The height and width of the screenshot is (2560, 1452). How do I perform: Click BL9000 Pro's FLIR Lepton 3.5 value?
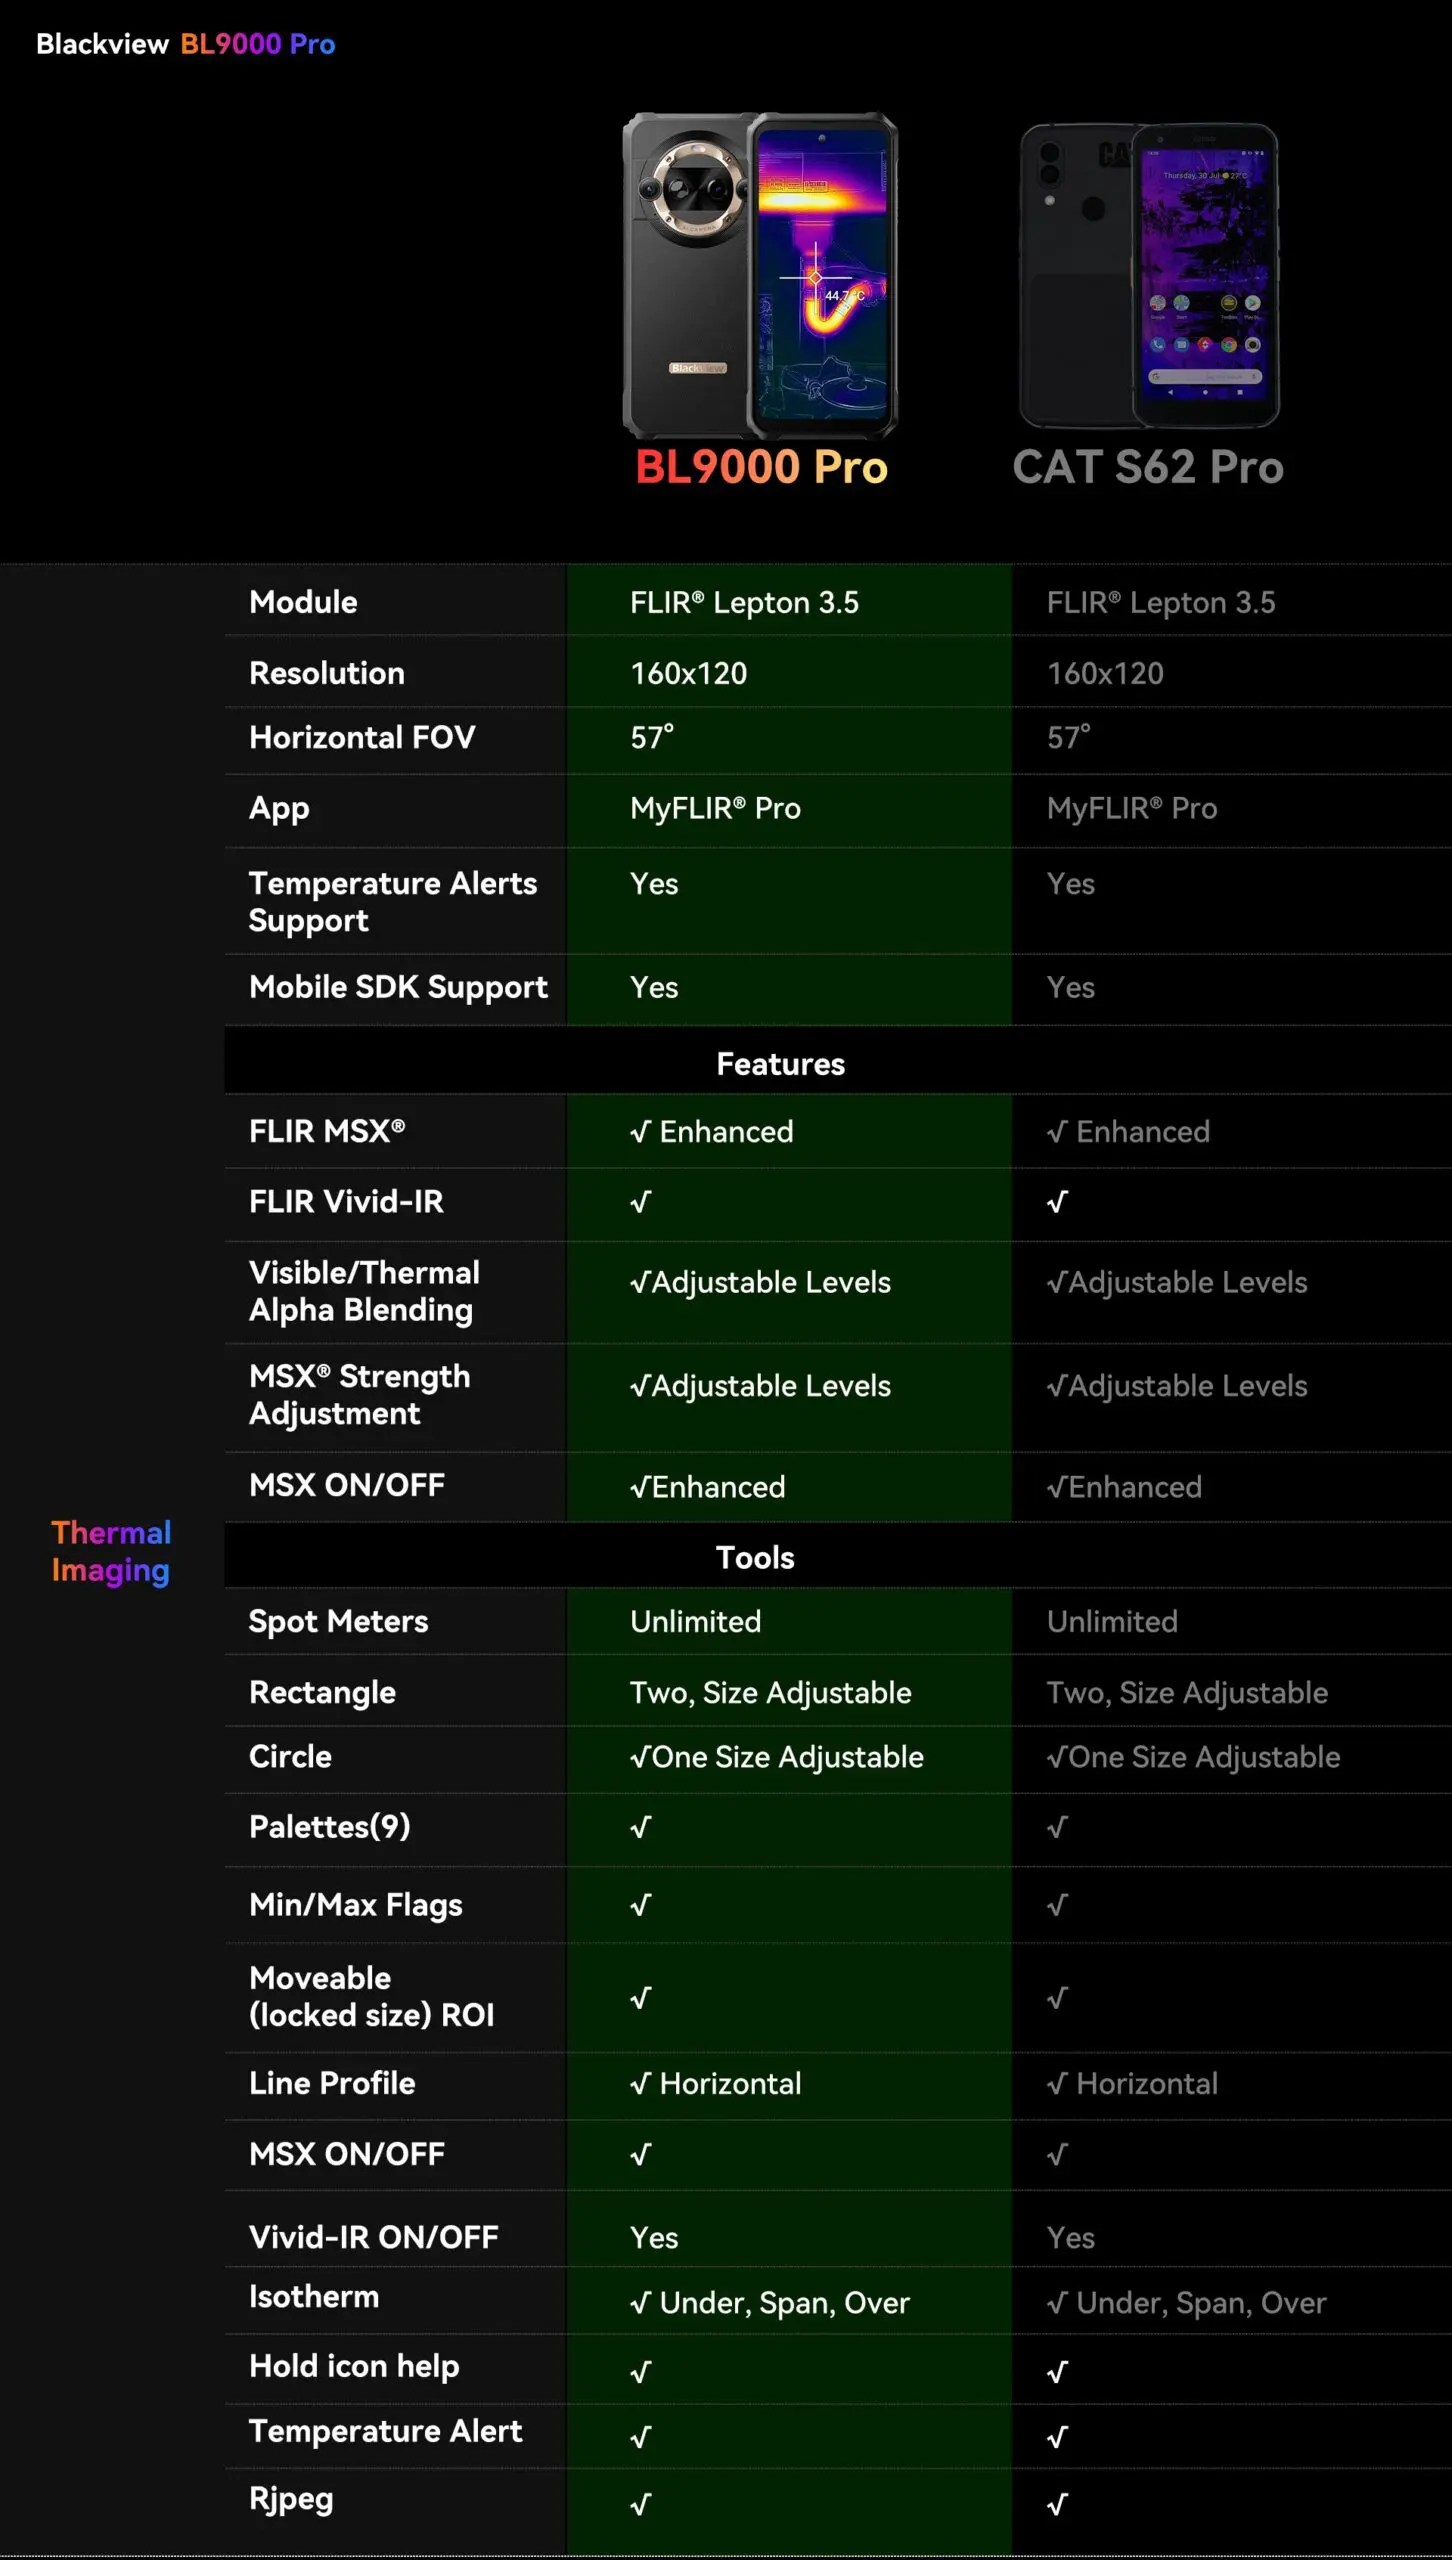[x=744, y=603]
